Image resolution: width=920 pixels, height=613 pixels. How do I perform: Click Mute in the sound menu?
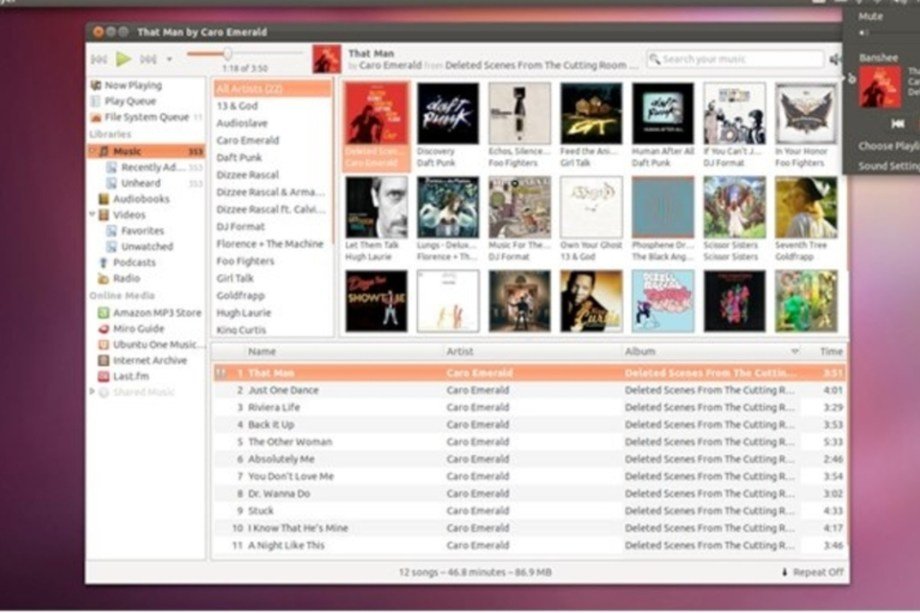click(x=870, y=16)
